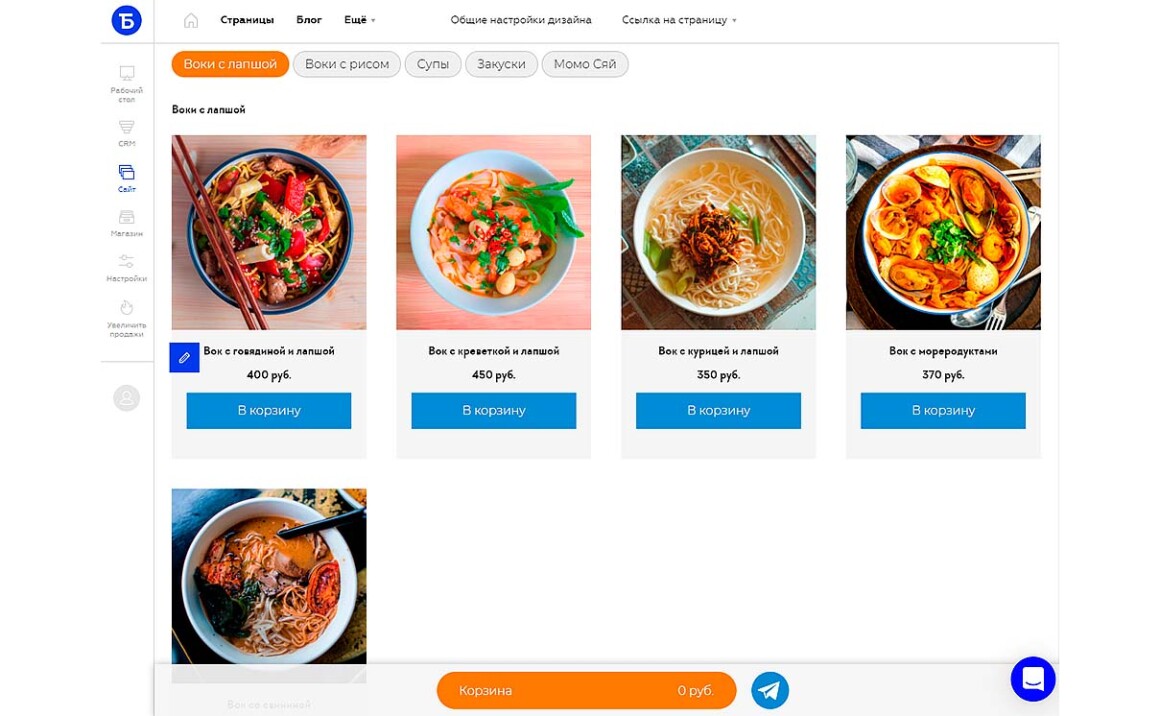Open Общие настройки дизайна link
This screenshot has height=716, width=1160.
click(521, 20)
